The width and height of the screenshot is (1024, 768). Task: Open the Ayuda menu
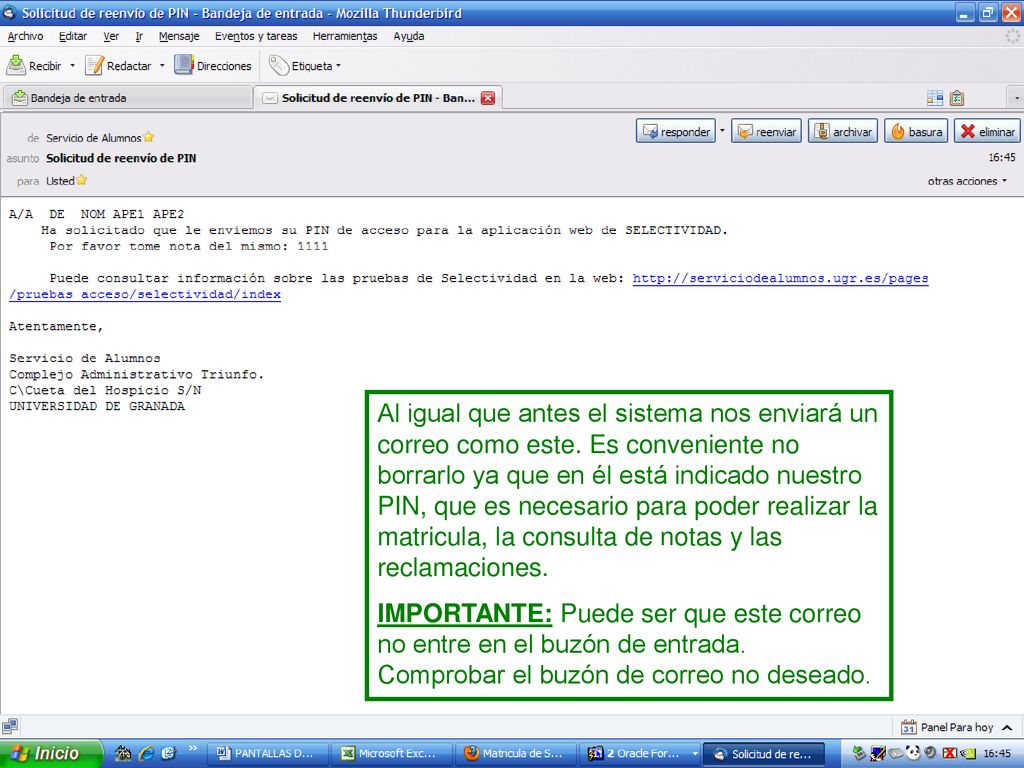pyautogui.click(x=409, y=36)
